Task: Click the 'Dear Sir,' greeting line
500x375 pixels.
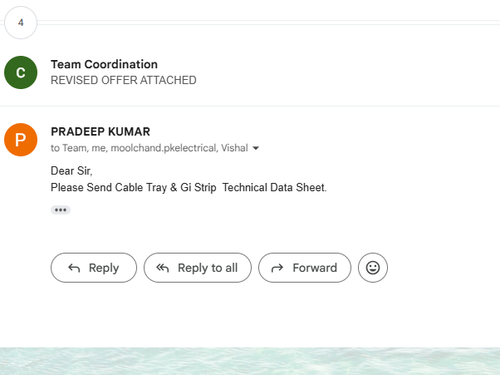Action: click(x=71, y=171)
